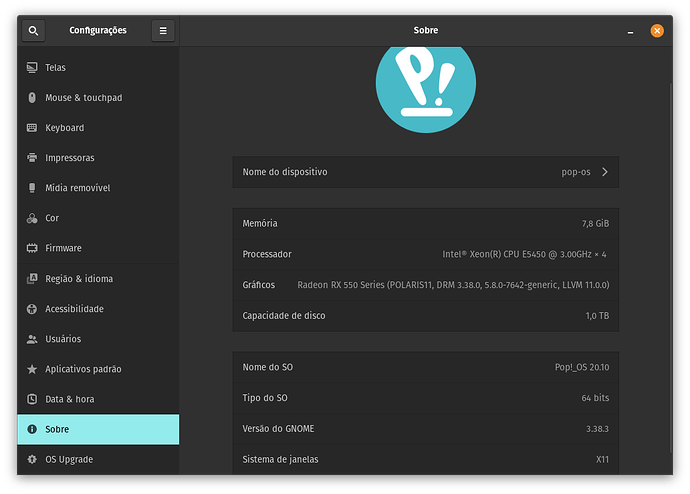Select Usuários in the sidebar
This screenshot has height=494, width=690.
coord(63,339)
